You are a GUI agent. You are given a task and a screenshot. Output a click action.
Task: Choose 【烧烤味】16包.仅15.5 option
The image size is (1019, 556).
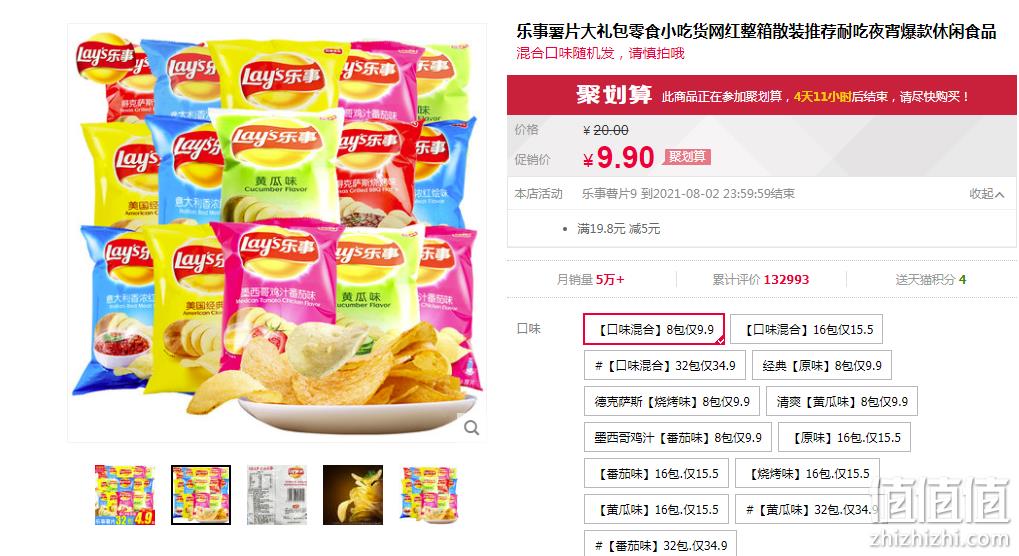point(807,474)
